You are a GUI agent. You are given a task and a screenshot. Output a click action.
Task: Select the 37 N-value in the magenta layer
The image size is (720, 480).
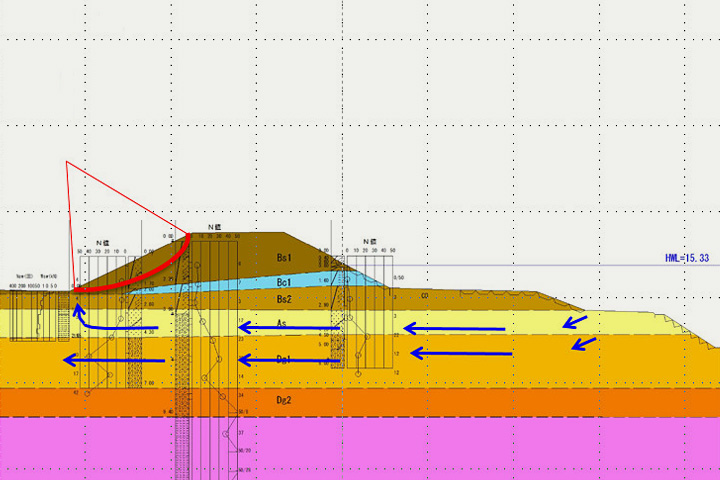241,433
